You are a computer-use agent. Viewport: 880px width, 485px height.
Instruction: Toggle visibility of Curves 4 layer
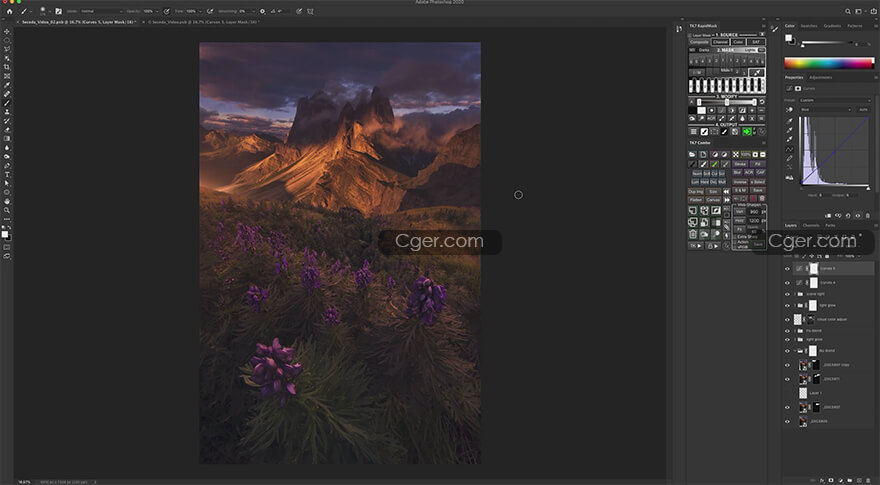point(787,283)
